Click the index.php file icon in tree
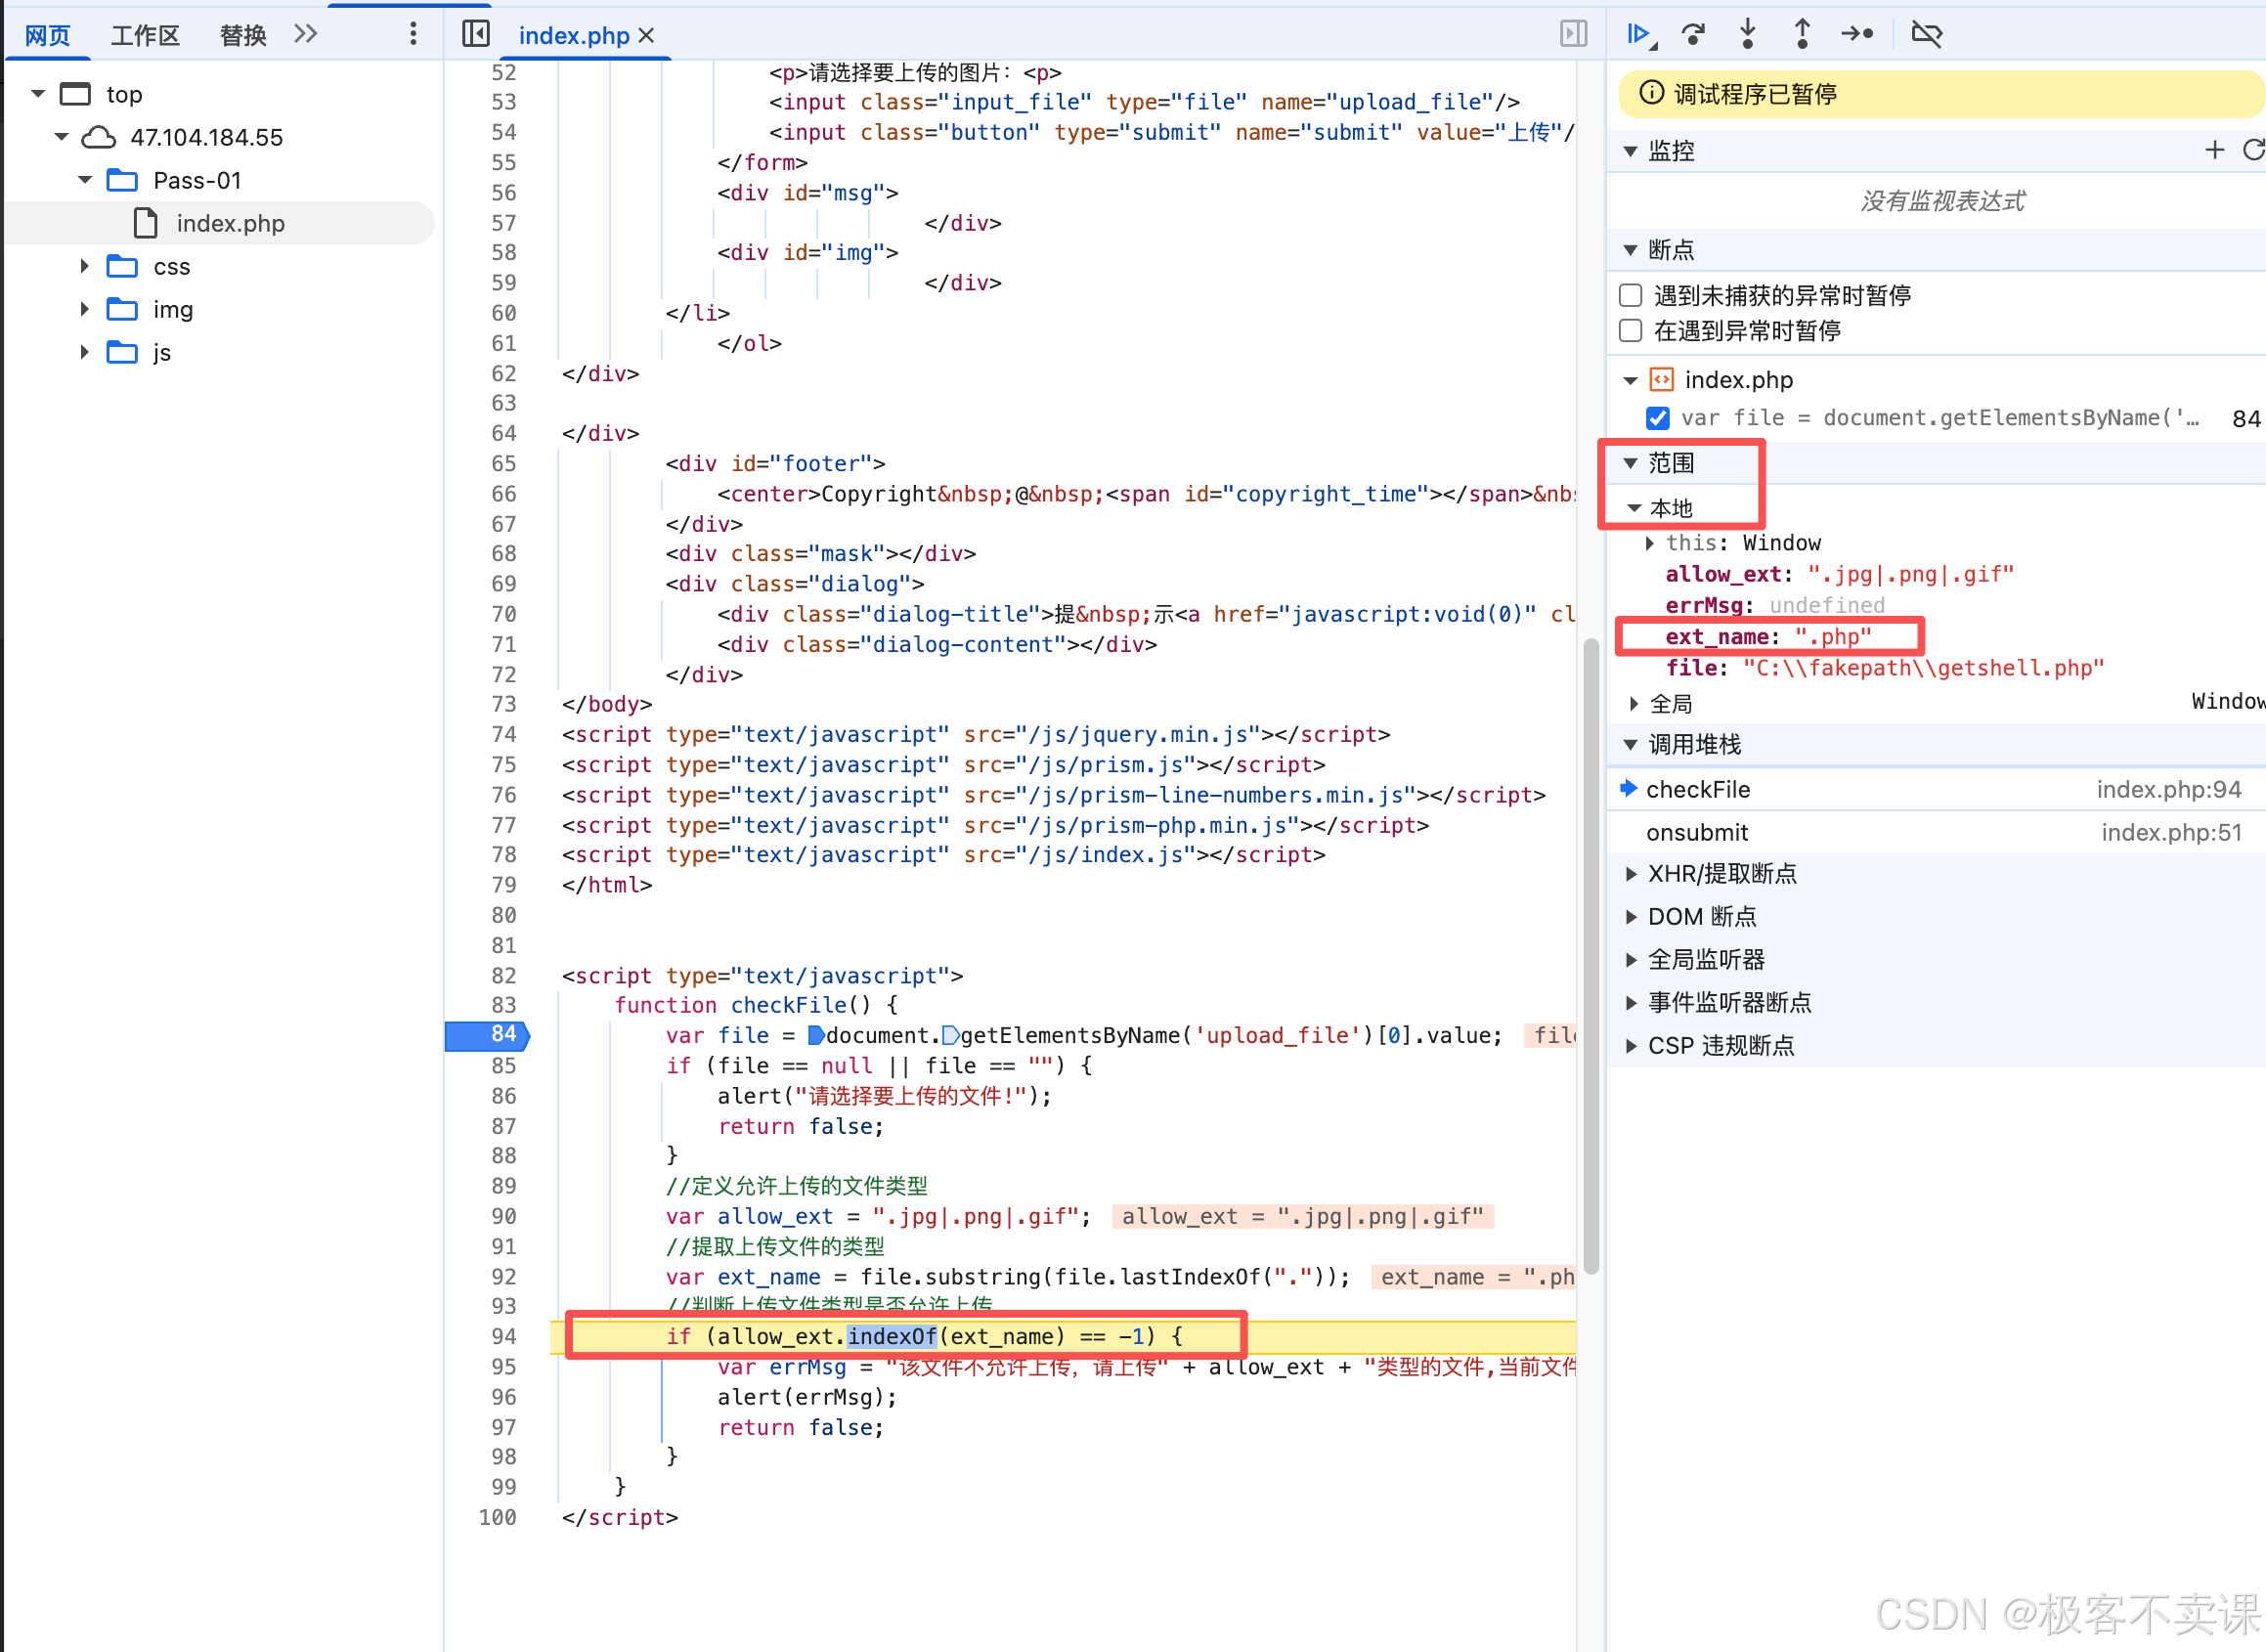The width and height of the screenshot is (2266, 1652). [x=146, y=223]
